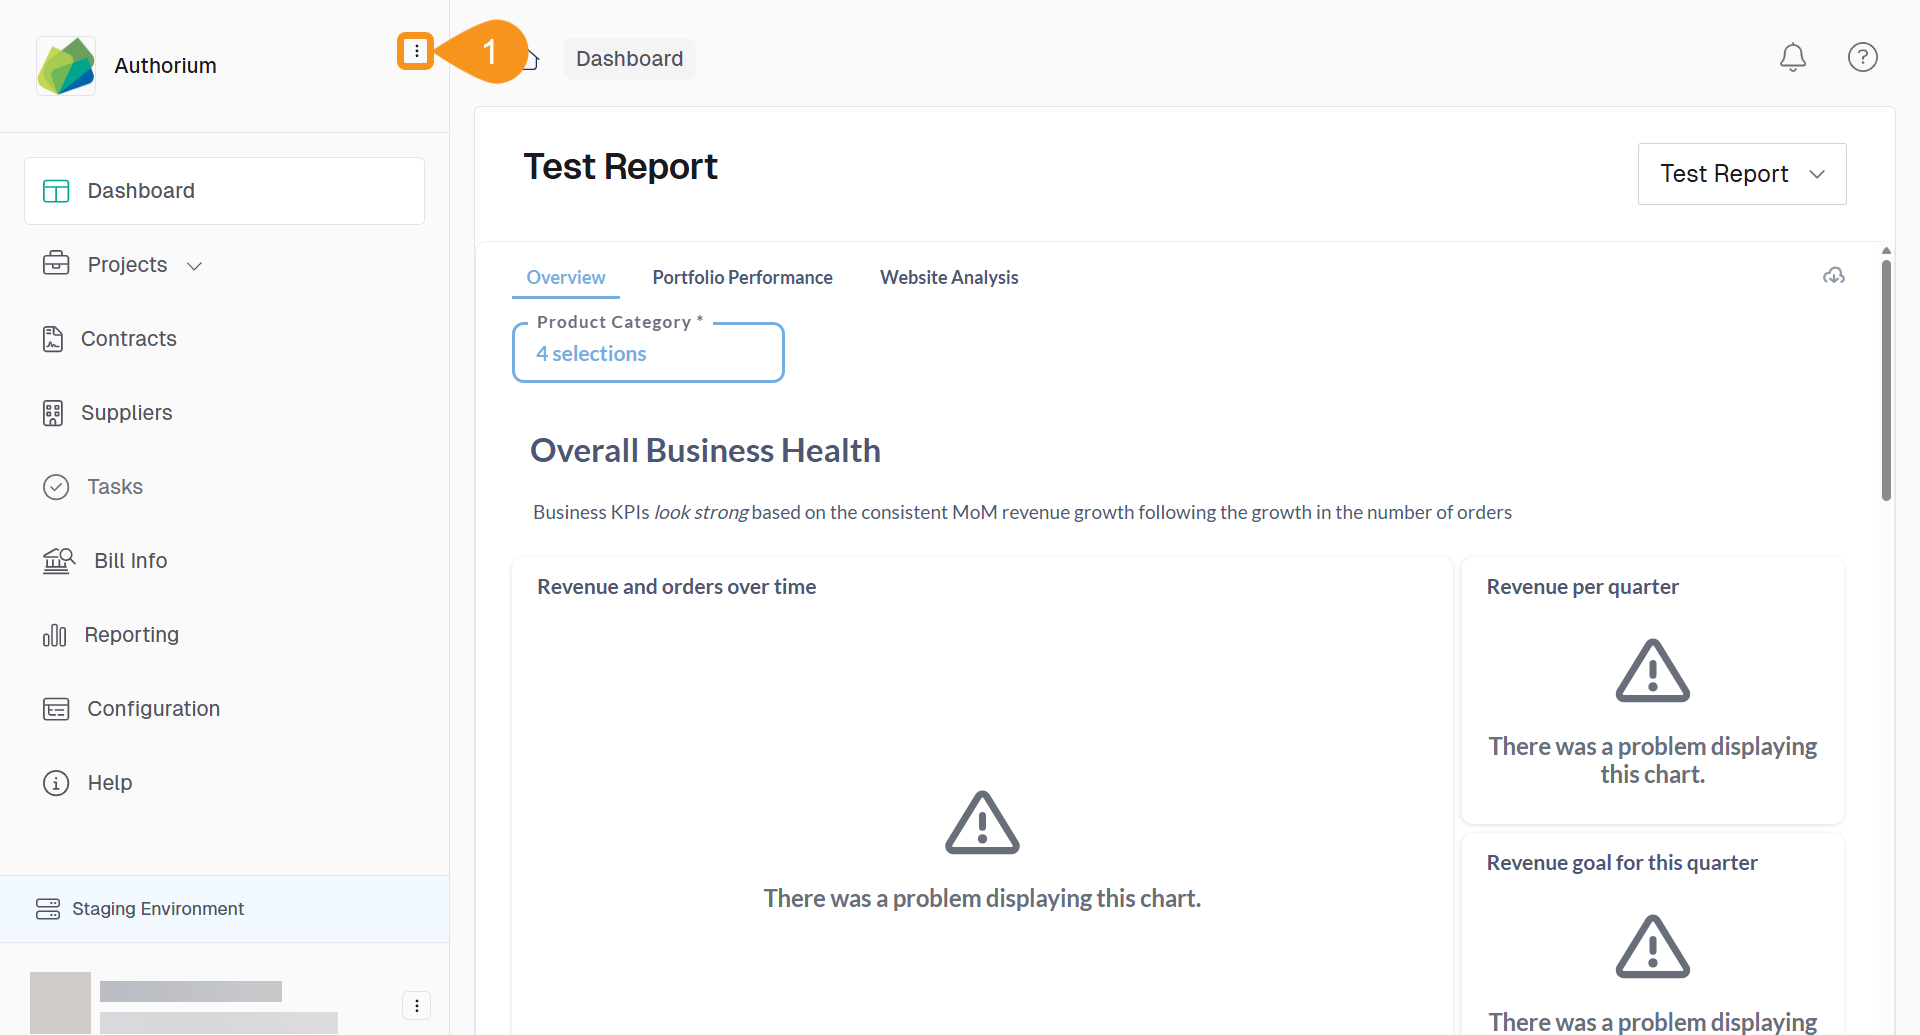Open the user profile three-dot menu
The height and width of the screenshot is (1035, 1920).
(416, 1005)
